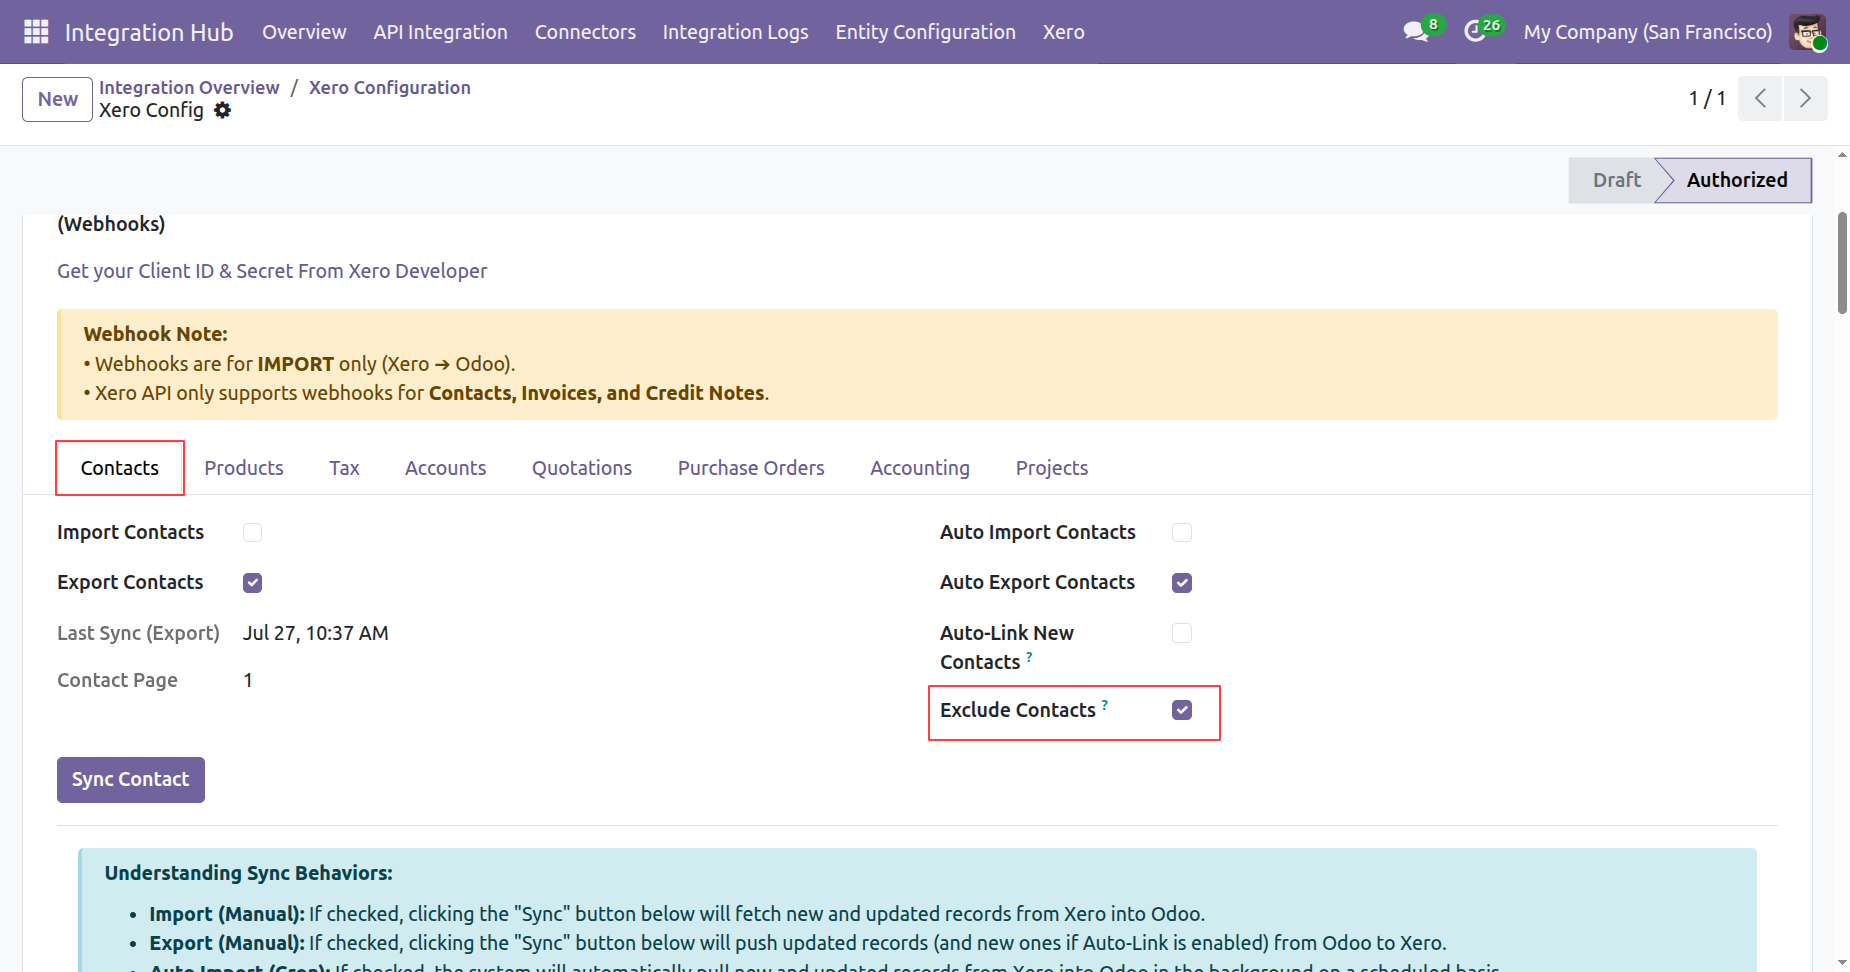
Task: Switch to the Products tab
Action: pyautogui.click(x=244, y=468)
